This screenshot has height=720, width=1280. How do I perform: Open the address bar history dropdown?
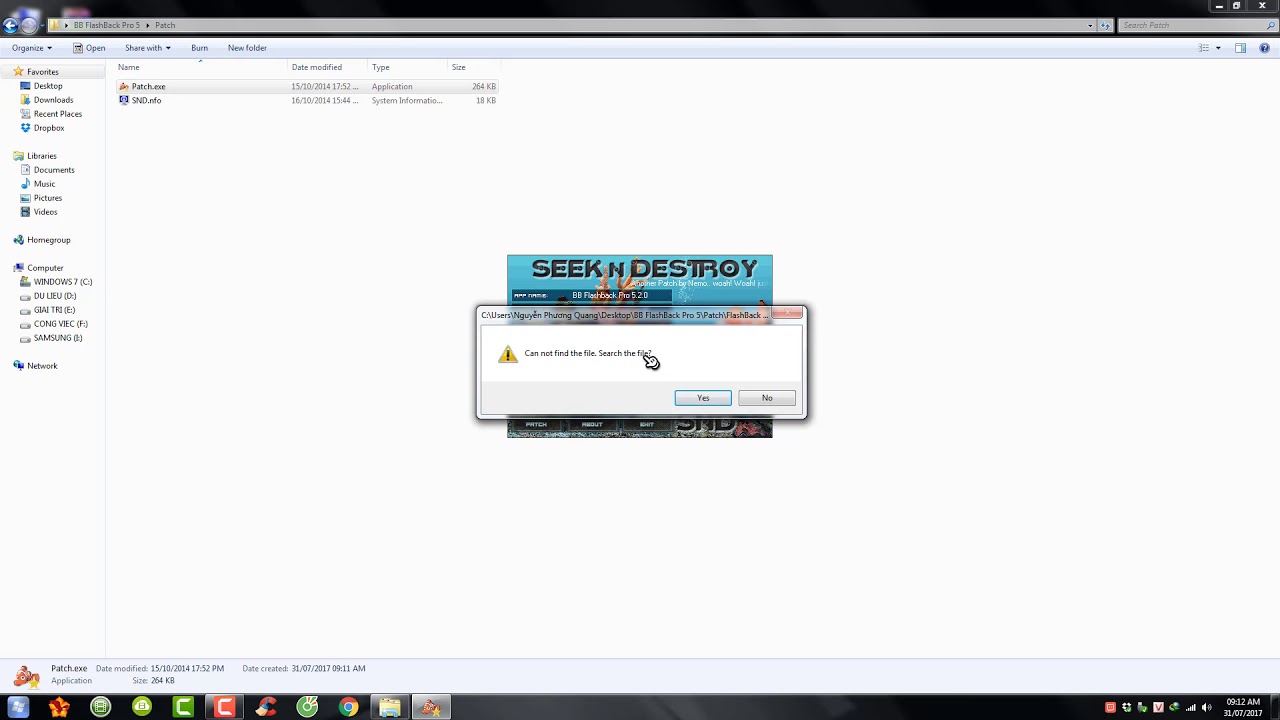[x=1090, y=25]
